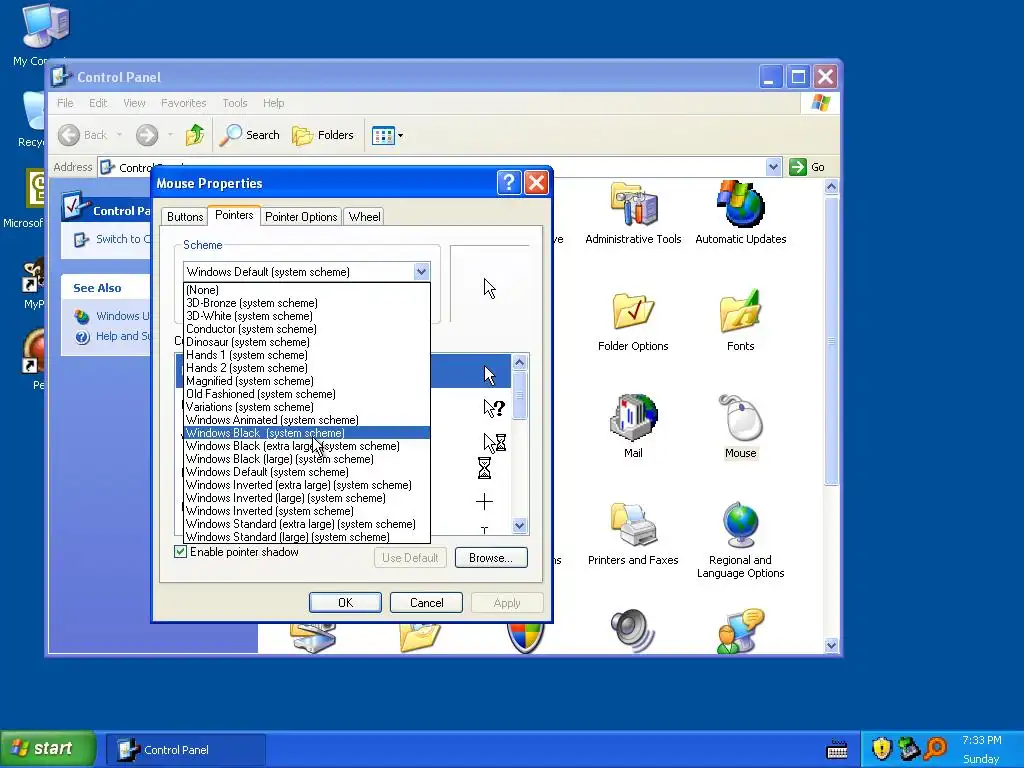1024x768 pixels.
Task: Select the Mouse control panel icon
Action: (740, 426)
